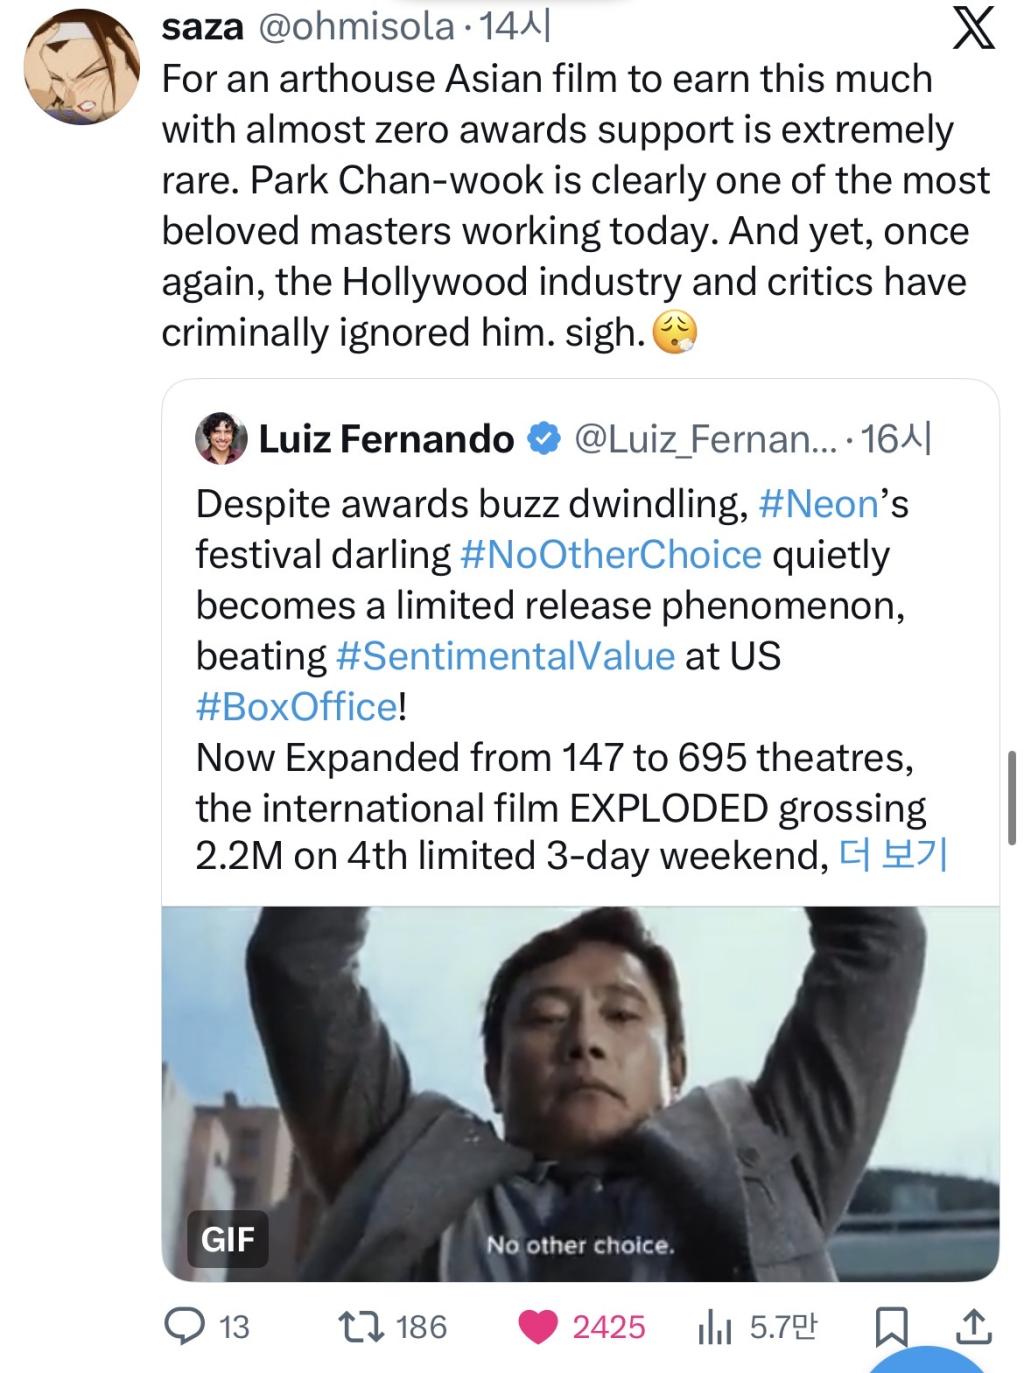
Task: Open the quoted tweet's 16시 timestamp
Action: [x=896, y=439]
